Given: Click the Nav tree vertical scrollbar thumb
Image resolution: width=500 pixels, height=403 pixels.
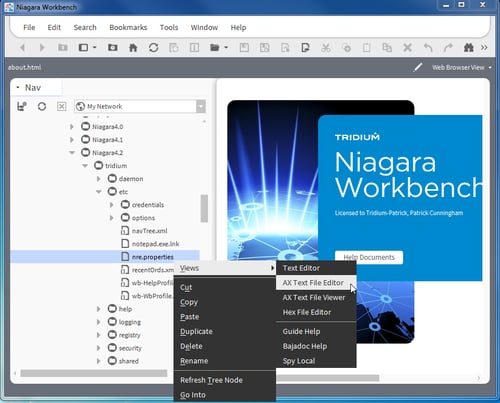Looking at the screenshot, I should coord(204,208).
